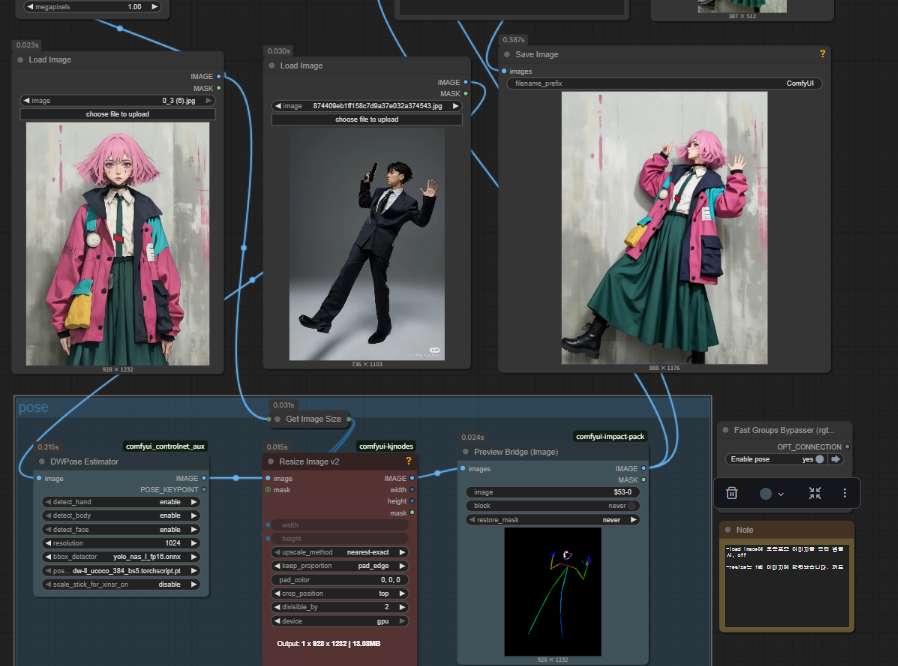Toggle the Enable pose switch

820,459
